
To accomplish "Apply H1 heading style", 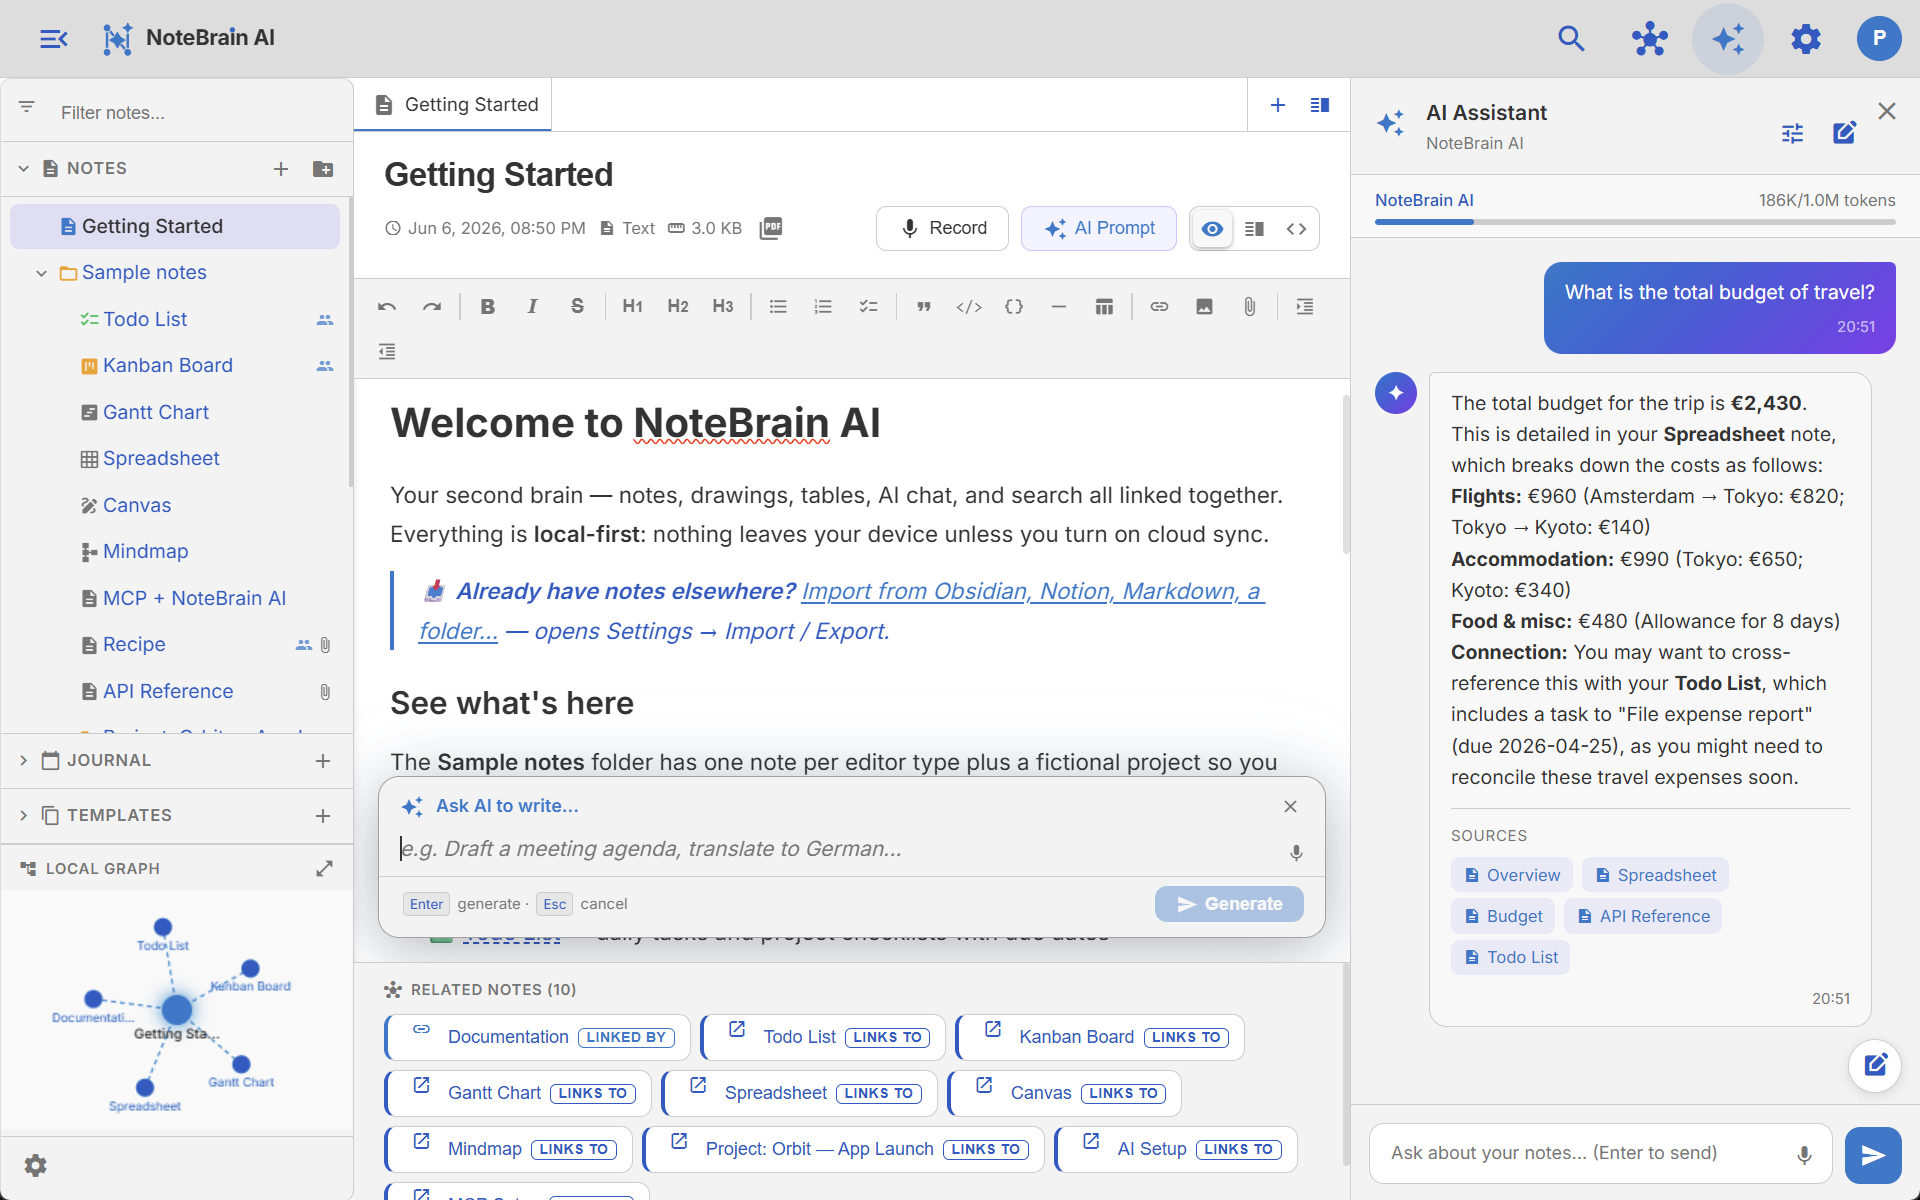I will click(x=632, y=307).
